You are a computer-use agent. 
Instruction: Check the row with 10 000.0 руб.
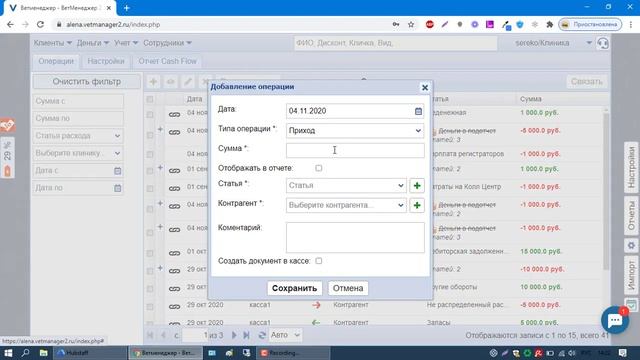tap(150, 289)
